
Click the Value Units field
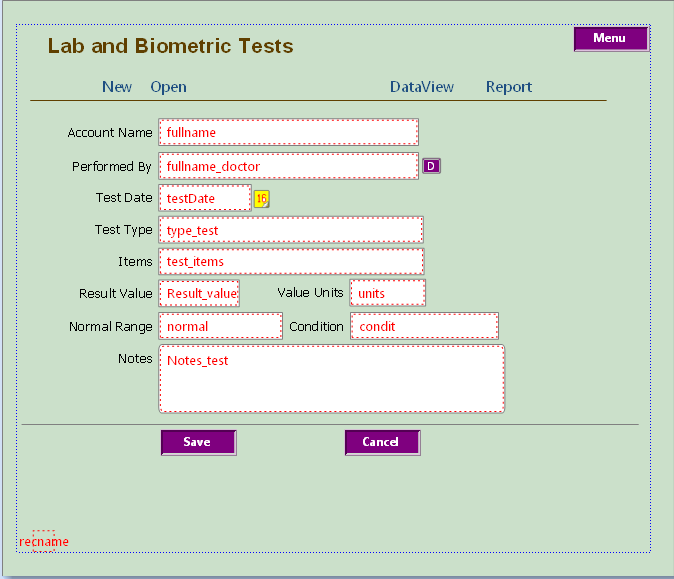coord(388,293)
